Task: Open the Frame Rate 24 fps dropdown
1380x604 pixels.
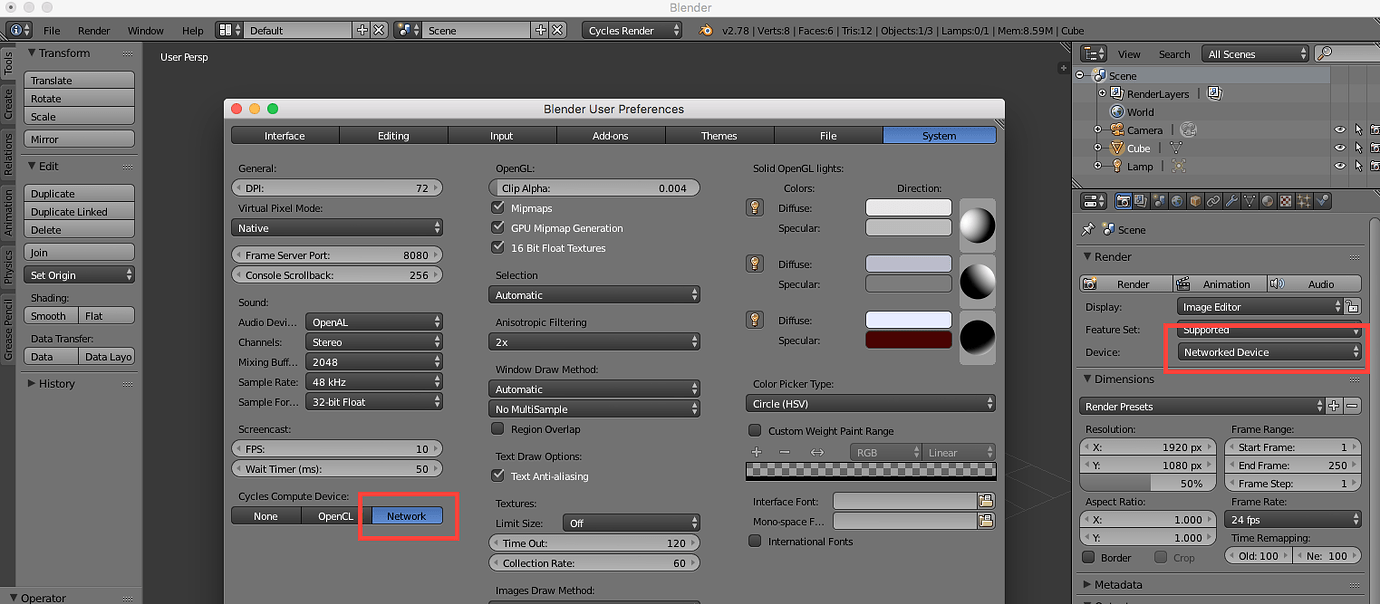Action: click(1293, 519)
